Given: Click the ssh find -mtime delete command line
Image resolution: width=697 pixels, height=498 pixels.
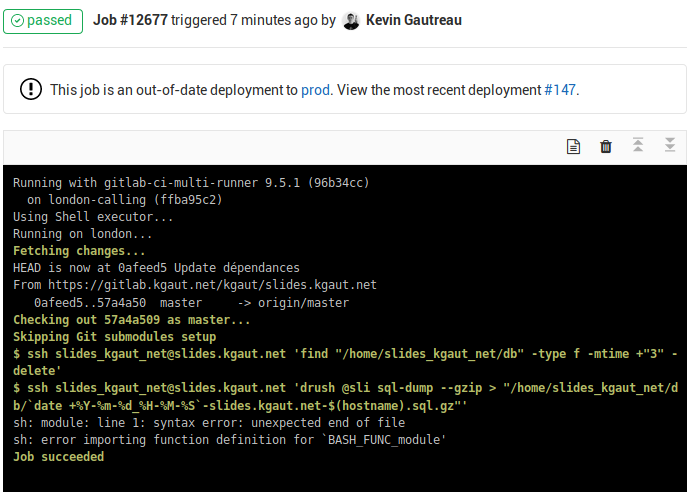Looking at the screenshot, I should pyautogui.click(x=345, y=362).
